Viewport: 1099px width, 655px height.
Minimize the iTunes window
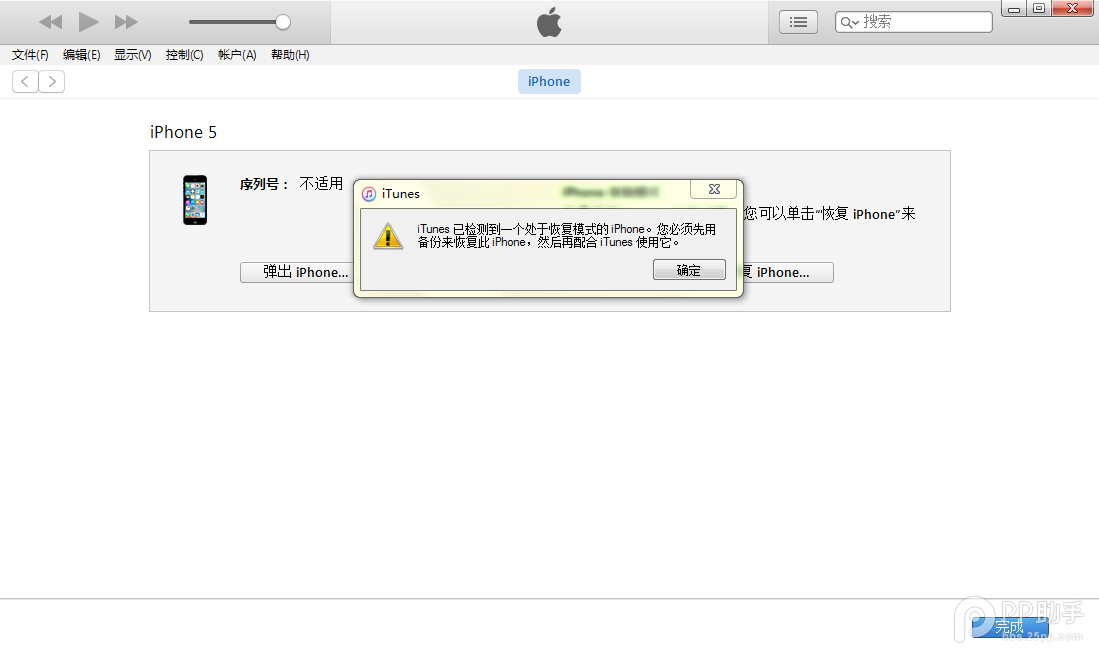pos(1013,8)
